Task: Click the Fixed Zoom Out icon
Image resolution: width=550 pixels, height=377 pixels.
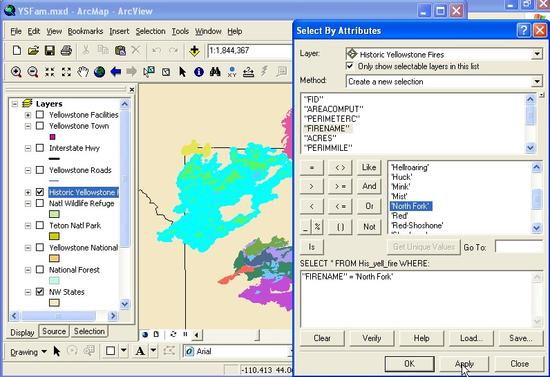Action: click(66, 72)
